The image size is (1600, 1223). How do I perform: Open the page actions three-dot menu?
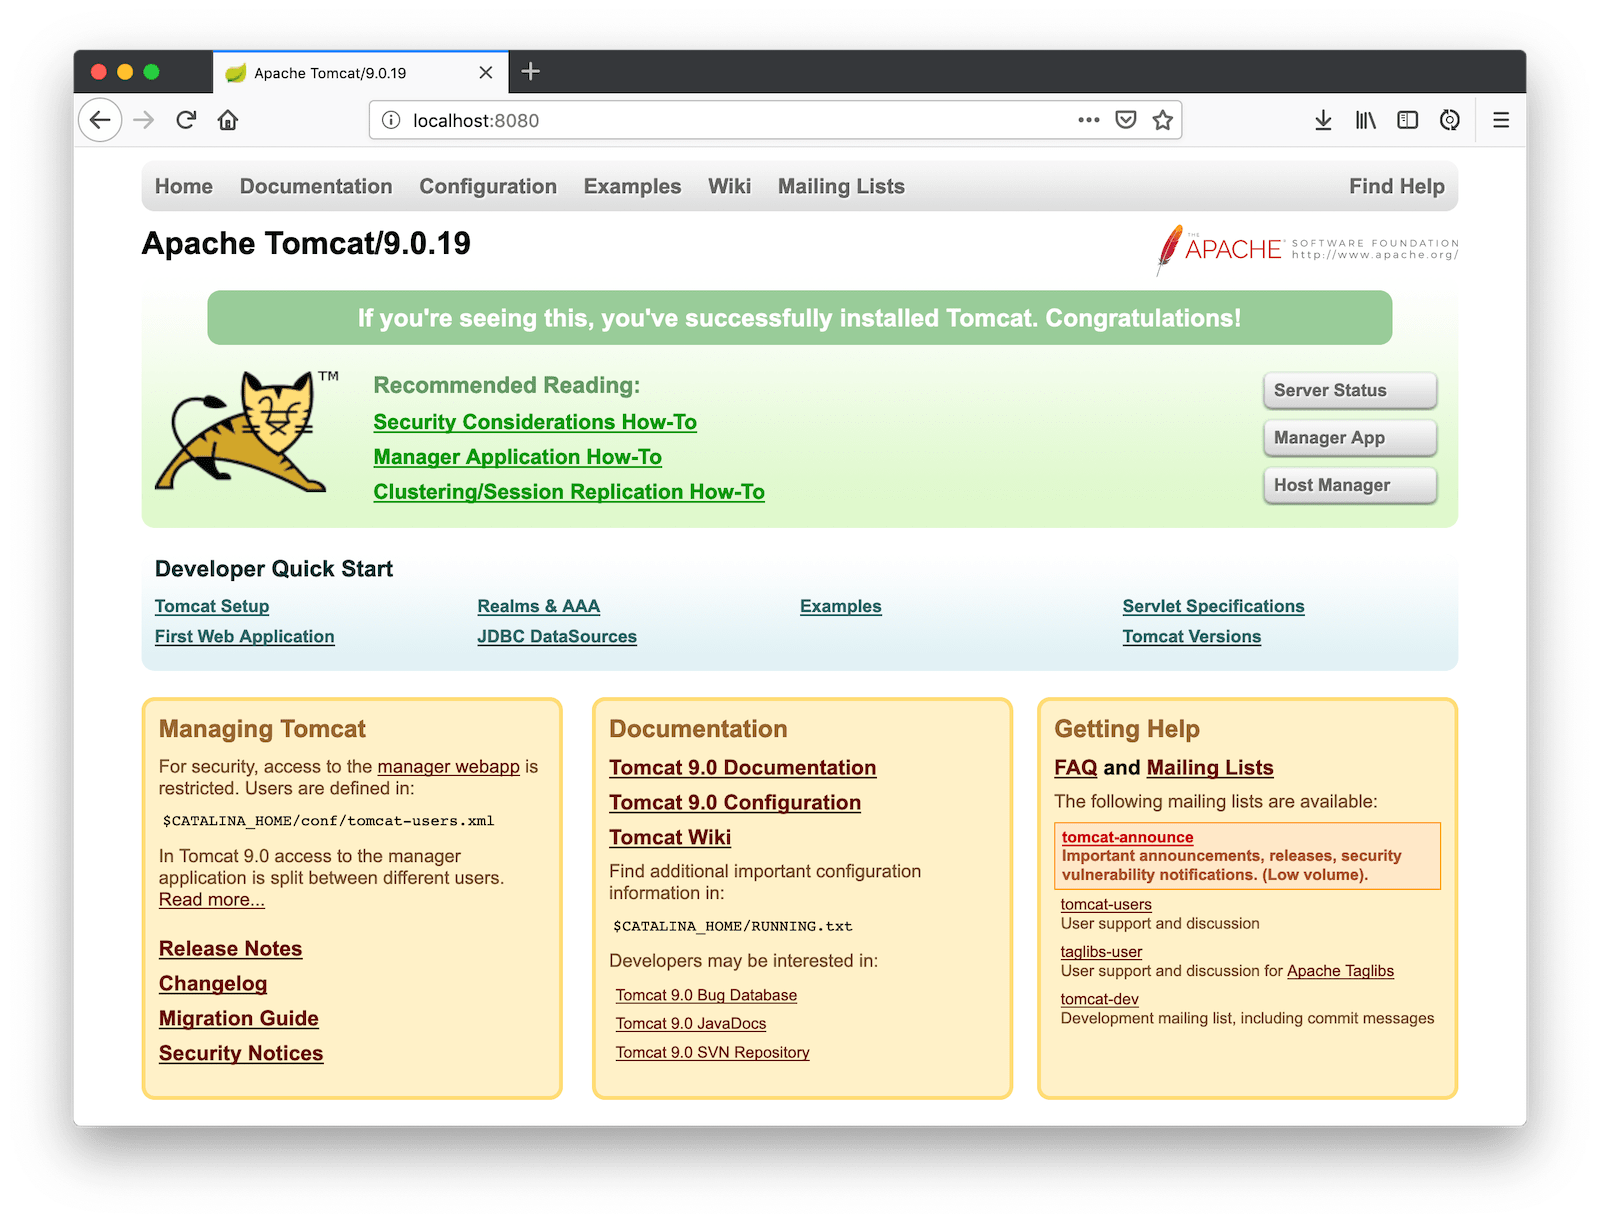pos(1089,120)
